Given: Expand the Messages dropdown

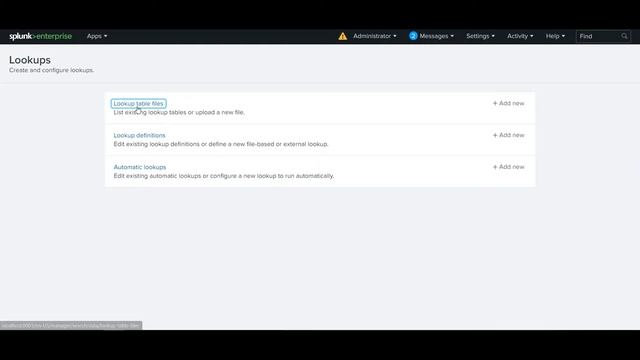Looking at the screenshot, I should [x=436, y=36].
